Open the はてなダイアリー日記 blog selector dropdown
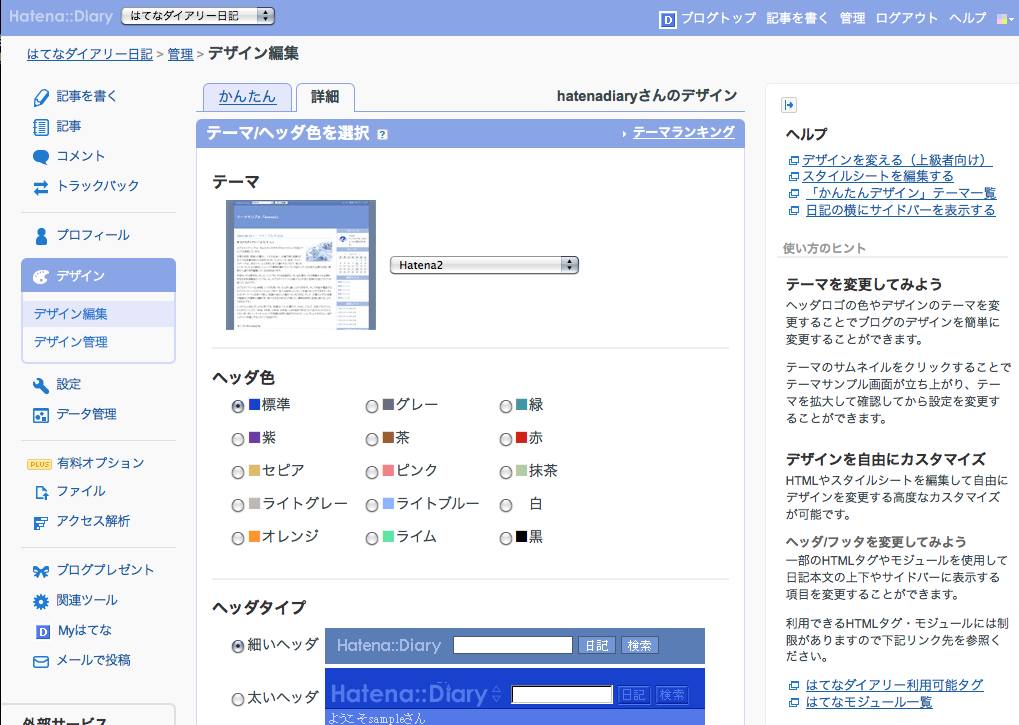Image resolution: width=1019 pixels, height=725 pixels. [198, 16]
